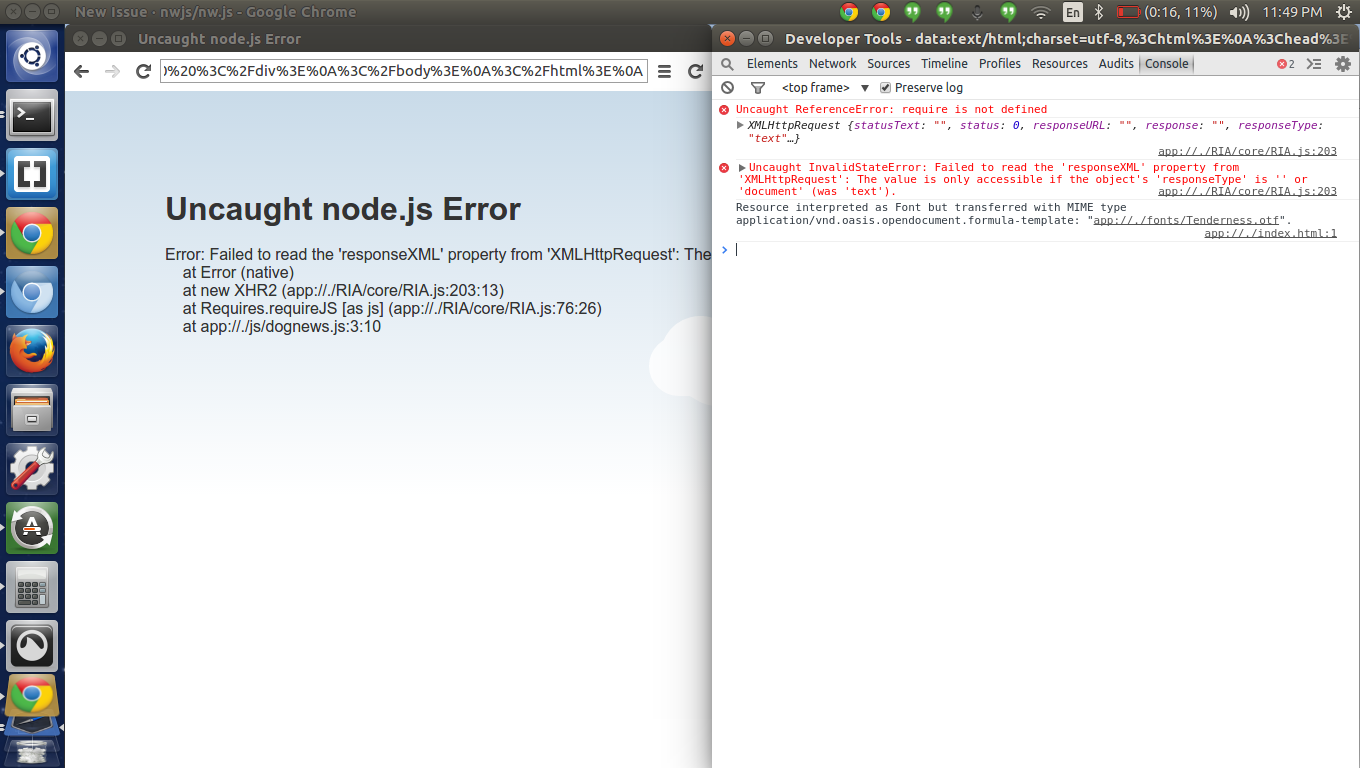Expand the Uncaught InvalidStateError stack trace

[742, 168]
